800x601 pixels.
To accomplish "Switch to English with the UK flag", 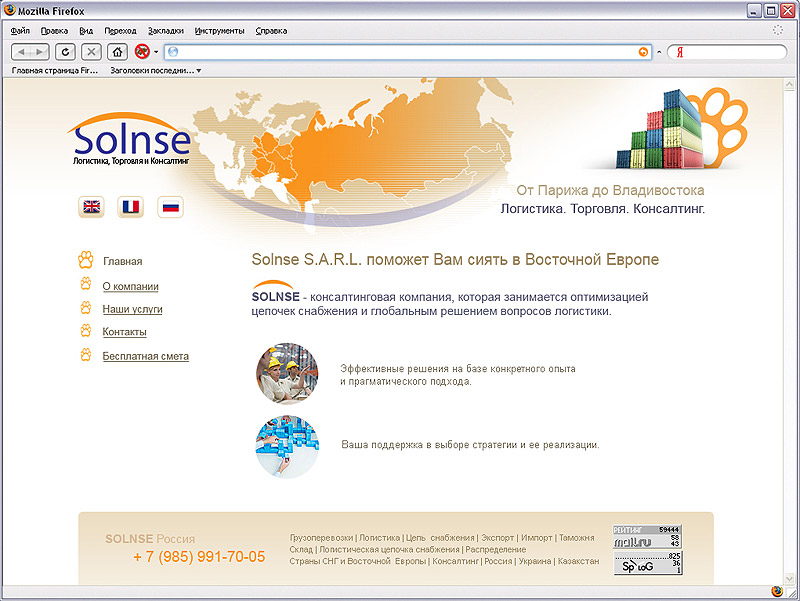I will coord(91,207).
